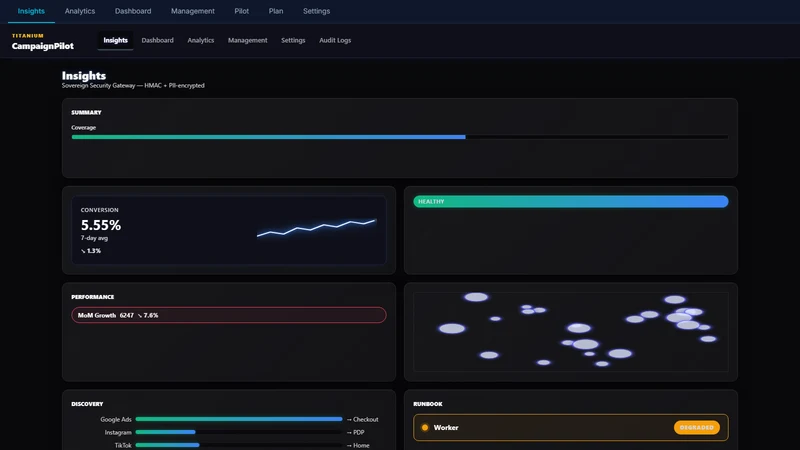Click the HEALTHY status bar
The height and width of the screenshot is (450, 800).
coord(570,202)
